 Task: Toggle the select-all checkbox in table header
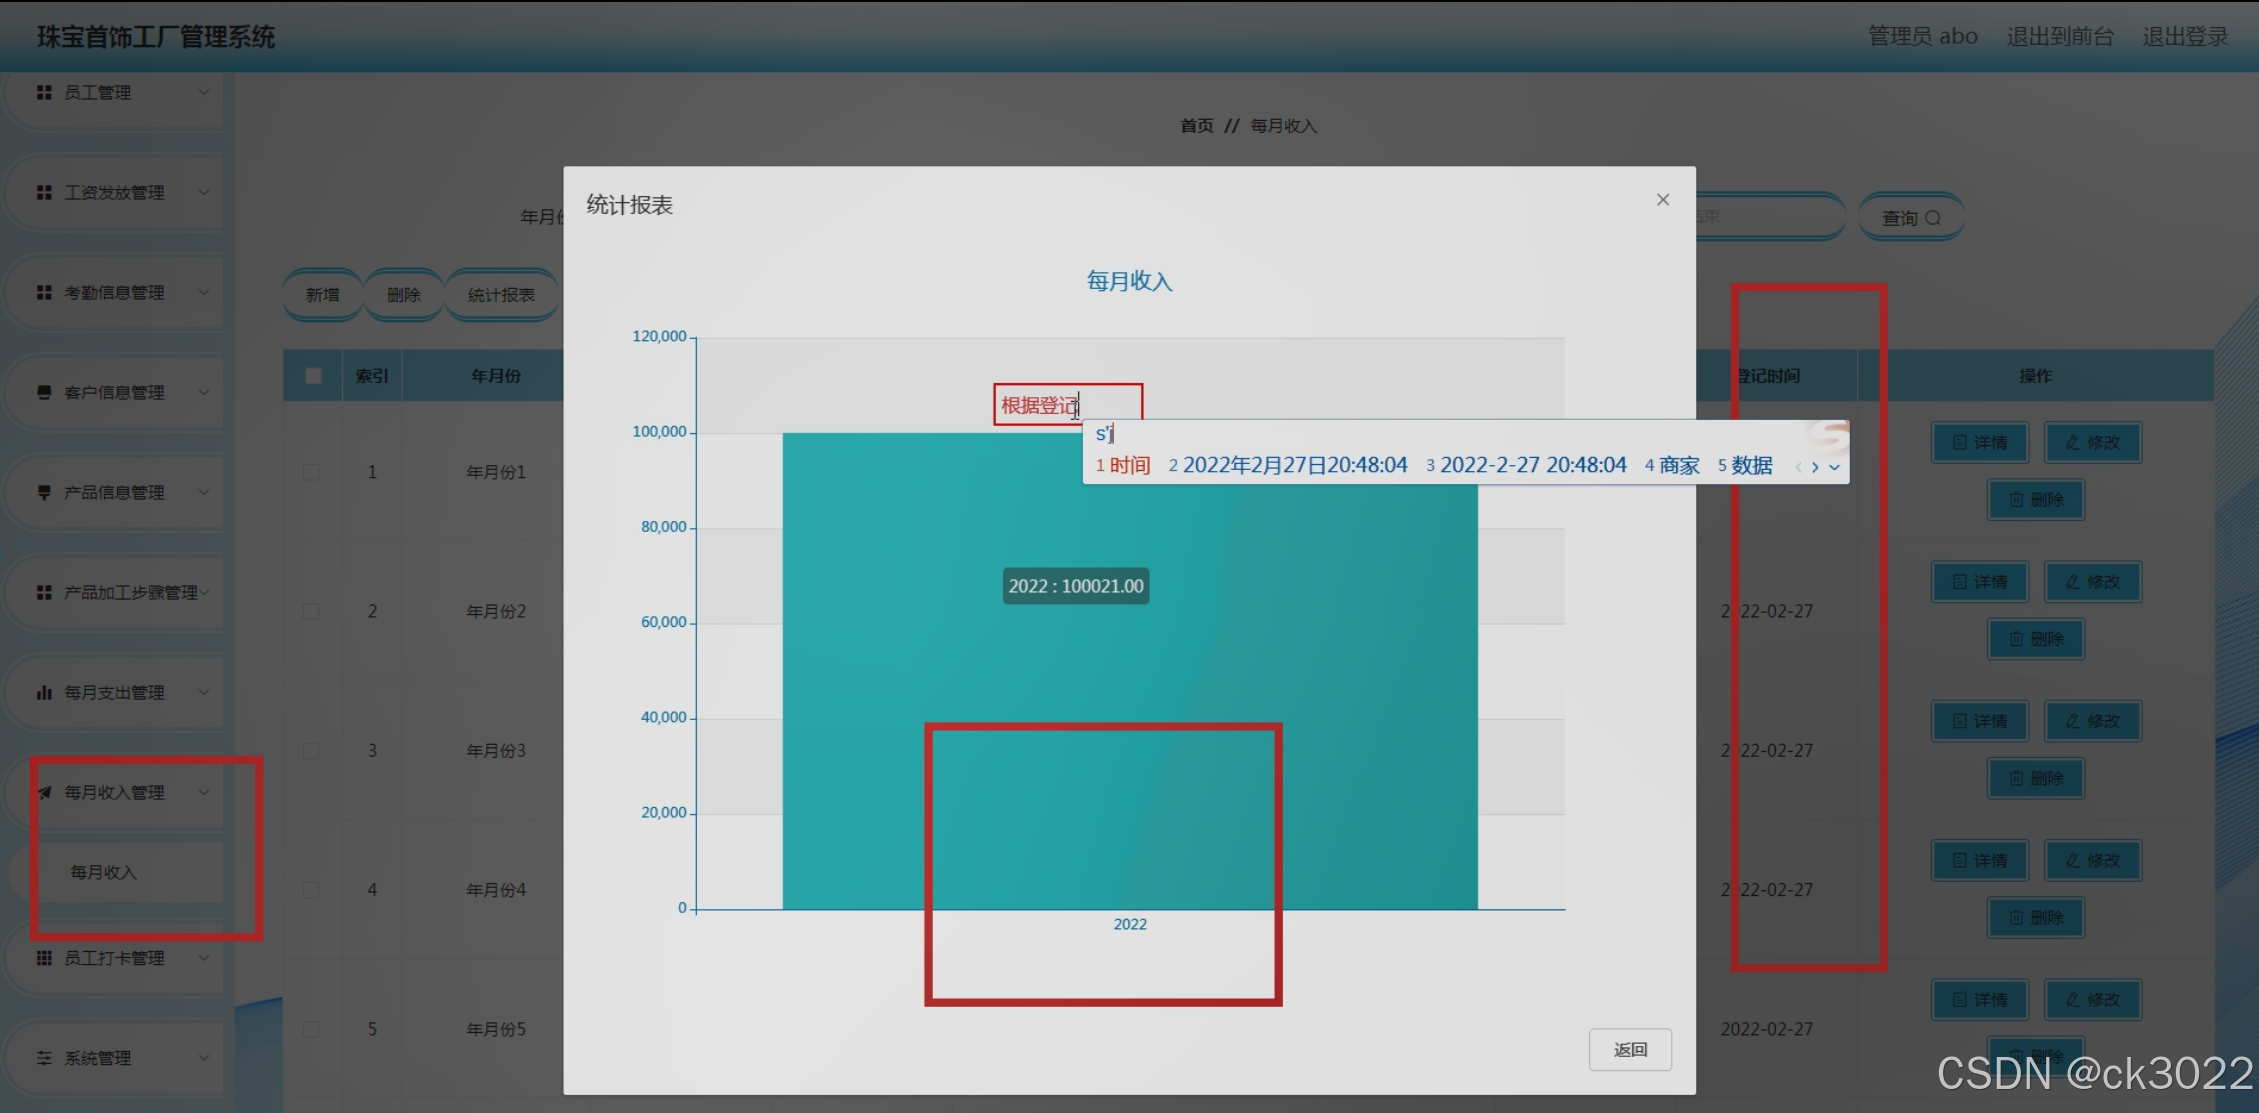pos(313,376)
